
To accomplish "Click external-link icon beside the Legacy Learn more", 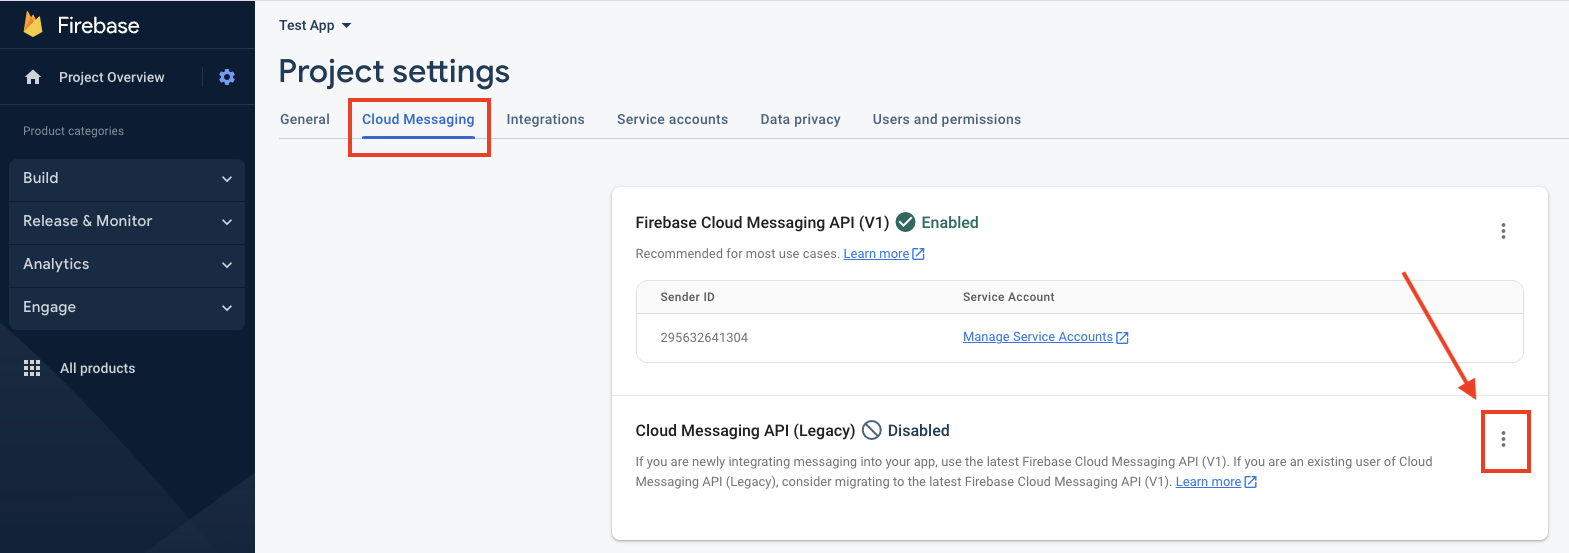I will 1250,482.
